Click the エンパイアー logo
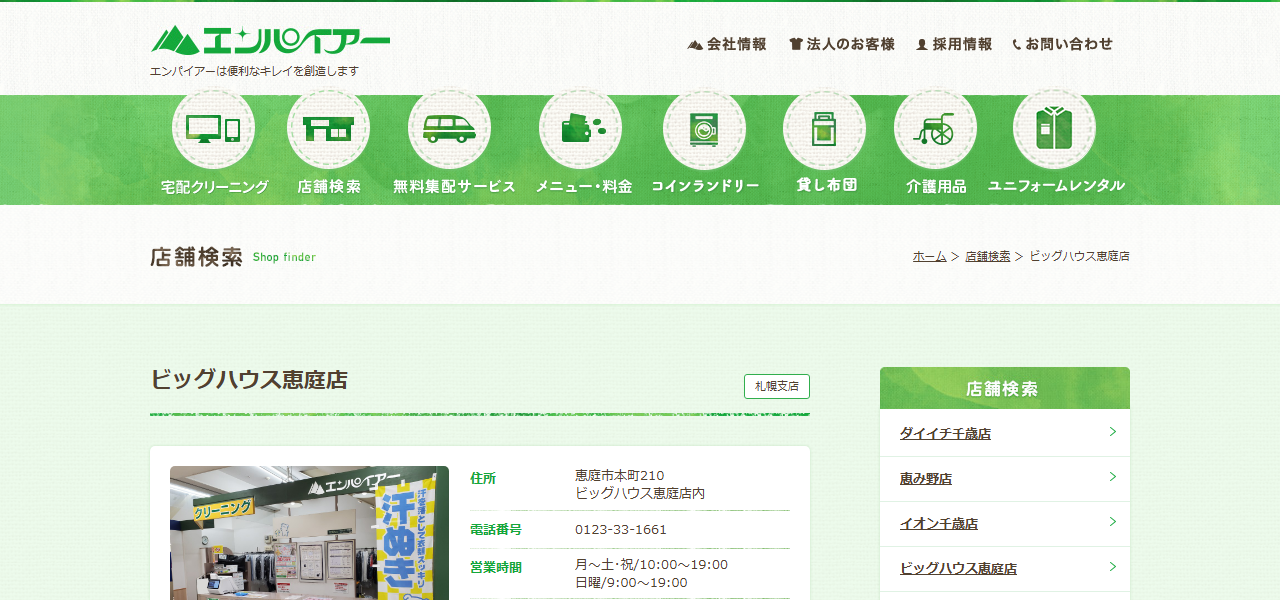The height and width of the screenshot is (600, 1280). click(271, 41)
